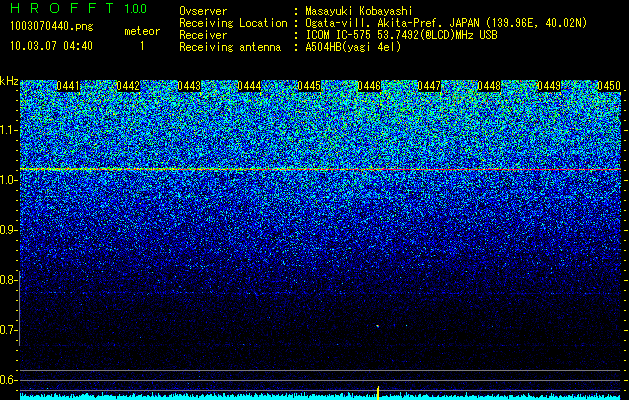
Task: Select the Ogata-vill. Akita-Pref. JAPAN location text
Action: click(446, 24)
